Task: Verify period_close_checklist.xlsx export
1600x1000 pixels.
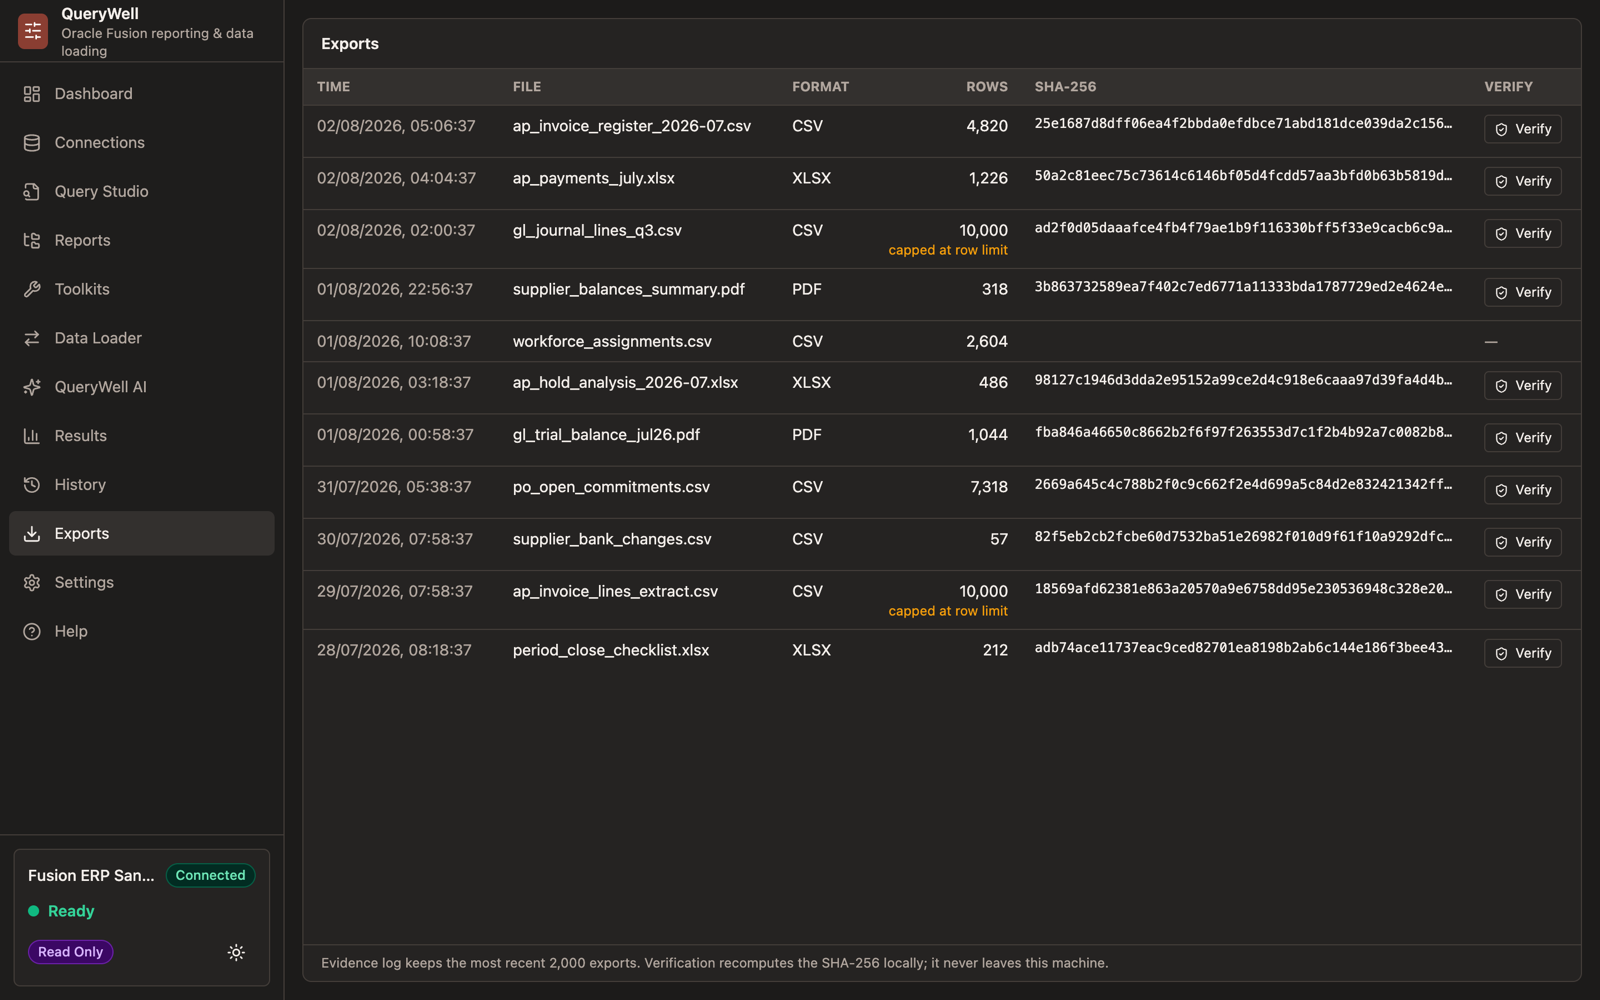Action: 1522,653
